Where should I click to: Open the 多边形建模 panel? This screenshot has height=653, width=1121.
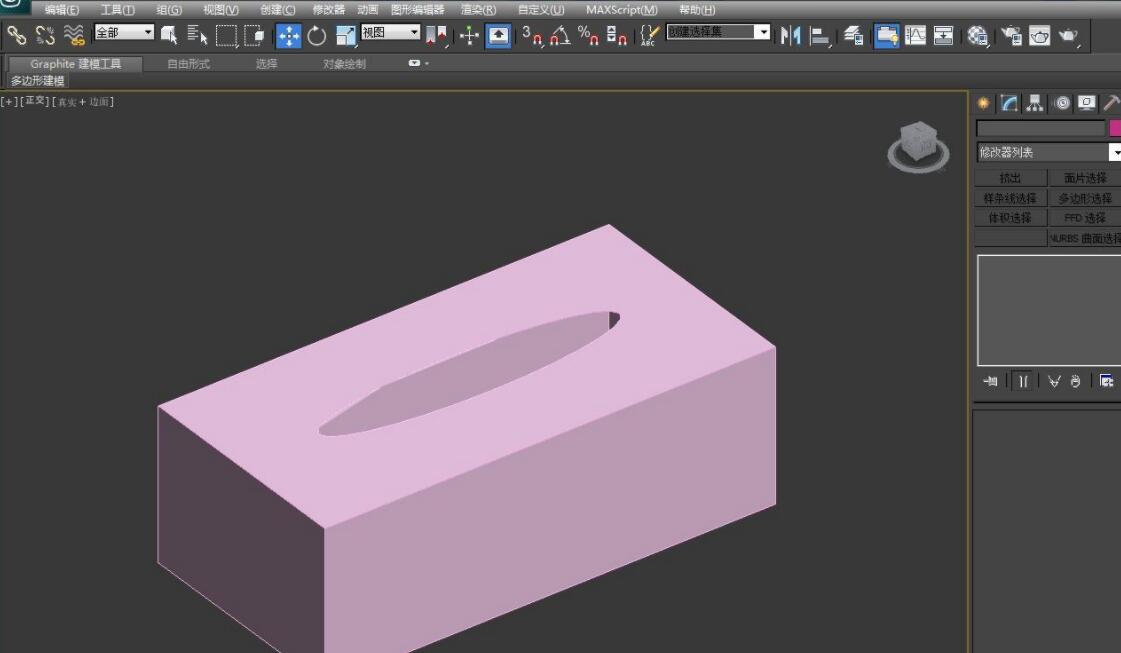point(37,81)
